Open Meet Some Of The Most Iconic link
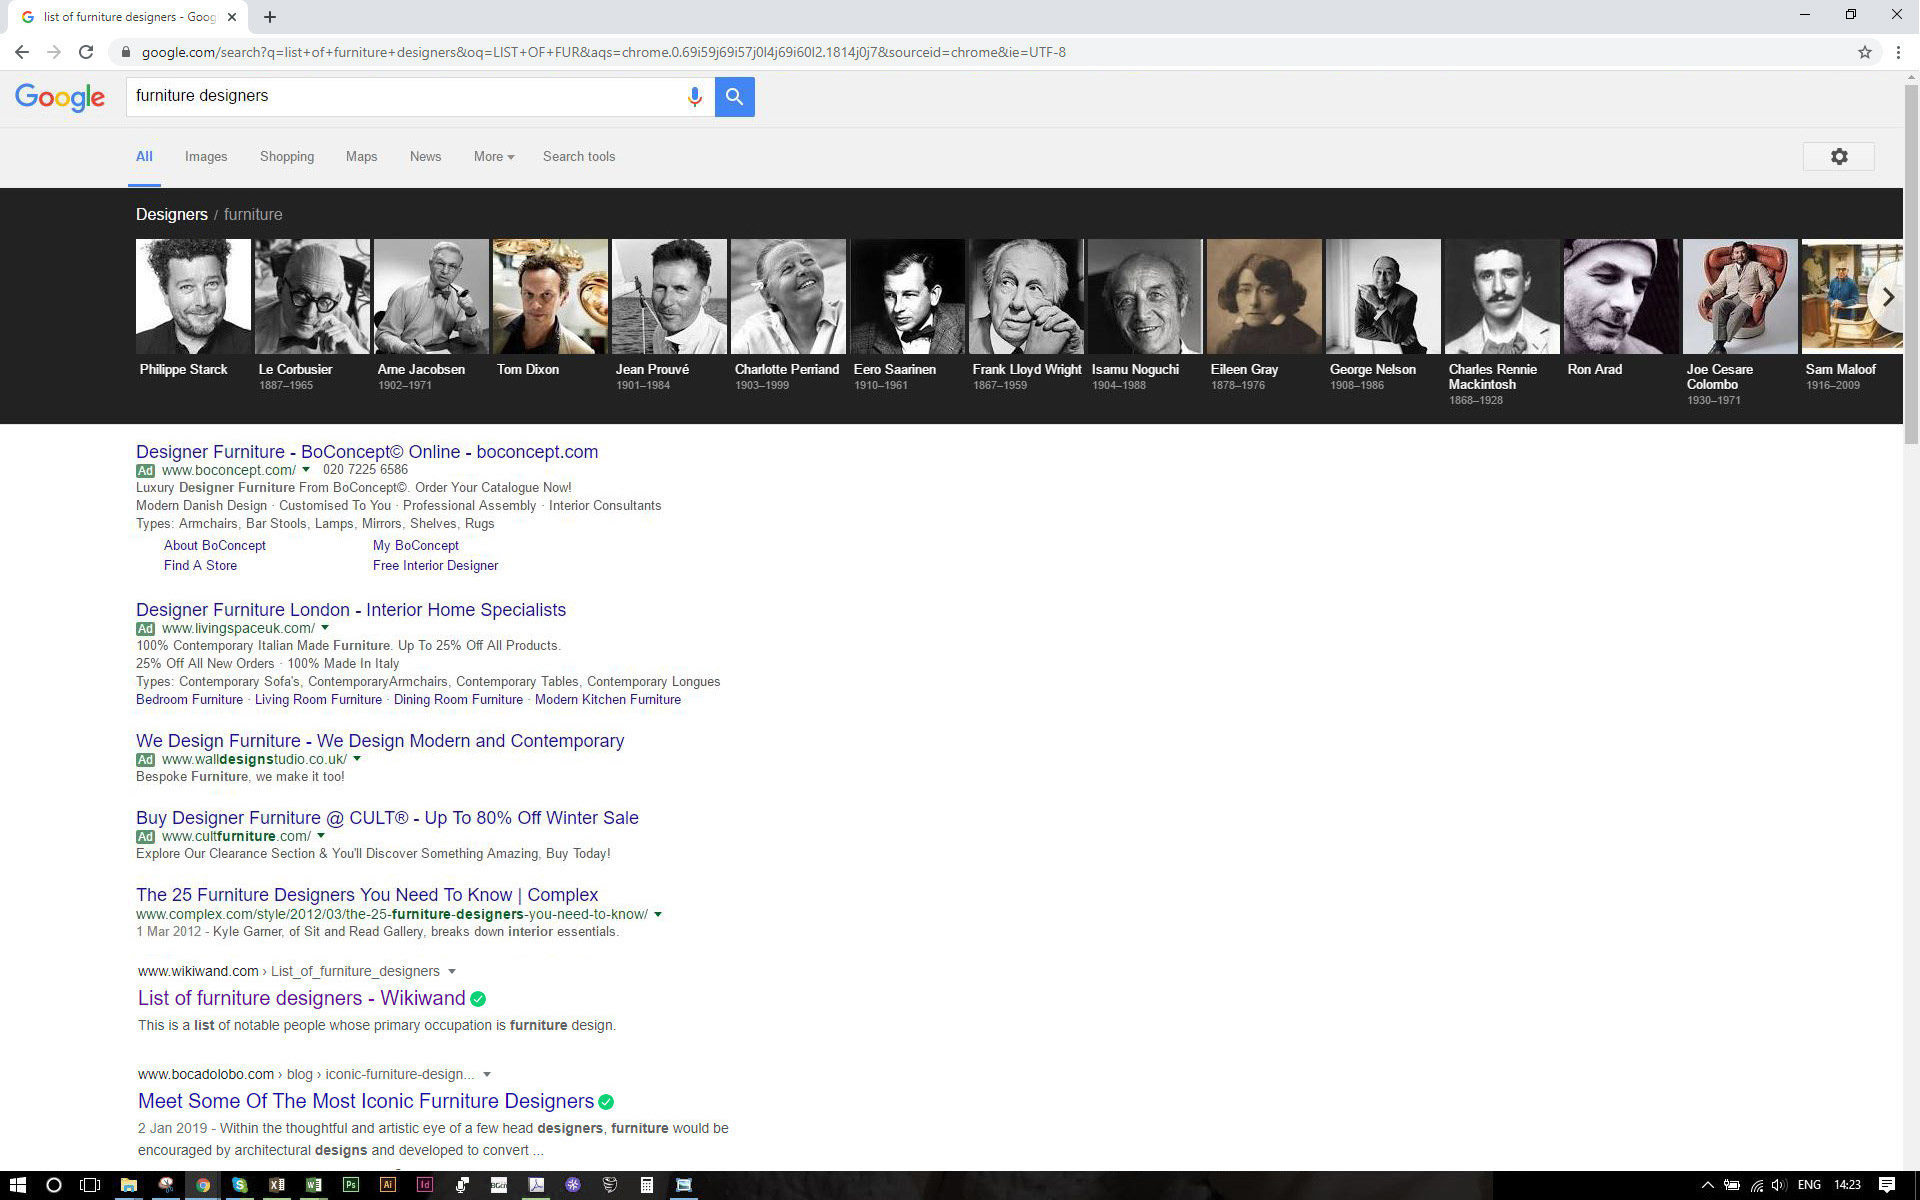The width and height of the screenshot is (1920, 1200). [x=366, y=1102]
